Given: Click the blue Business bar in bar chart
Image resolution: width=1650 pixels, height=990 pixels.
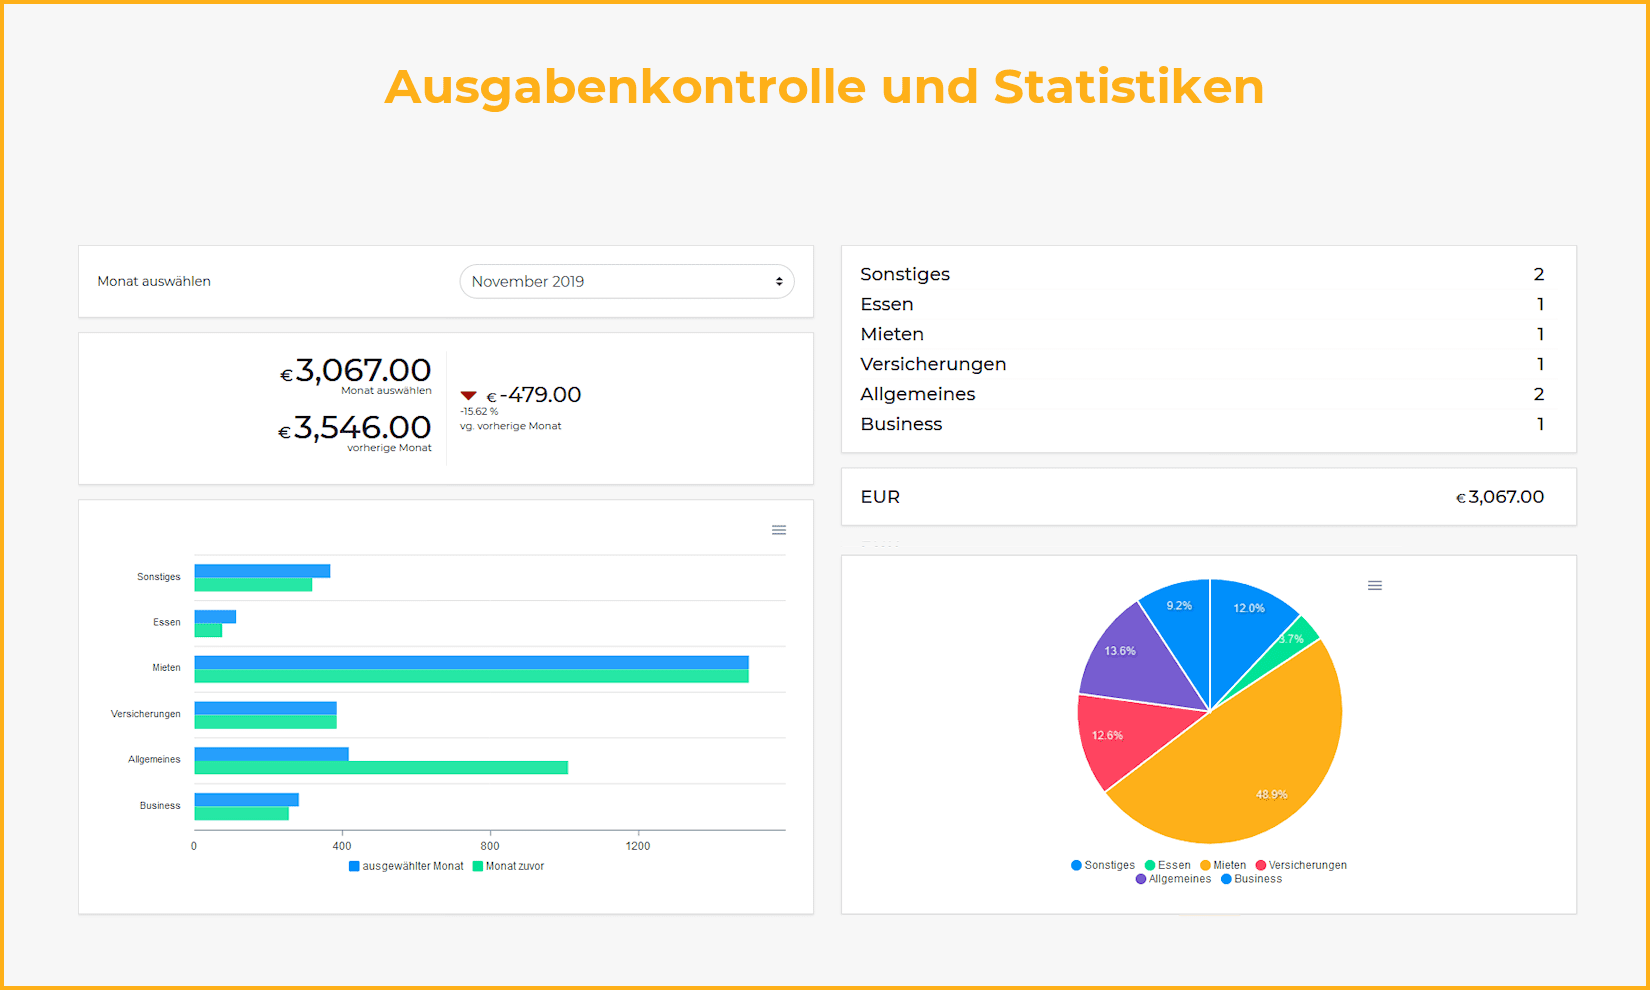Looking at the screenshot, I should (x=246, y=800).
